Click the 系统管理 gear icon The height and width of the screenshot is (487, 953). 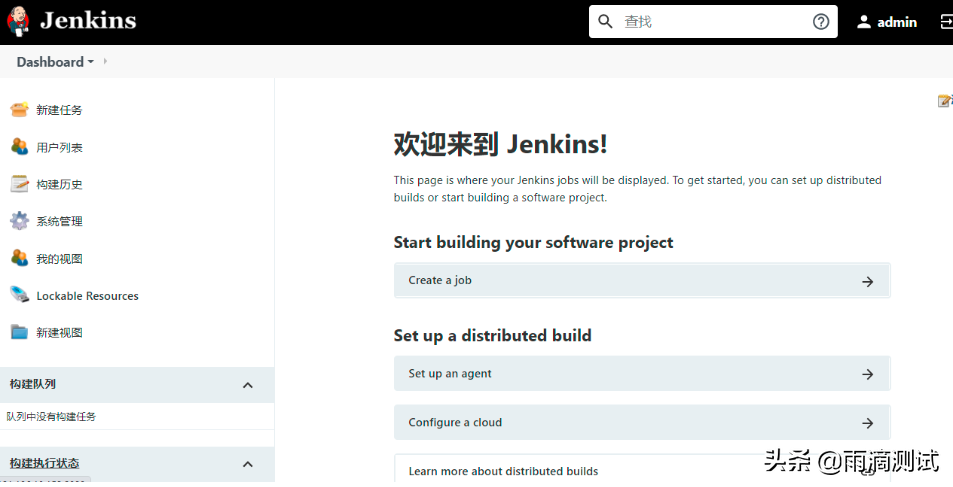pos(19,221)
